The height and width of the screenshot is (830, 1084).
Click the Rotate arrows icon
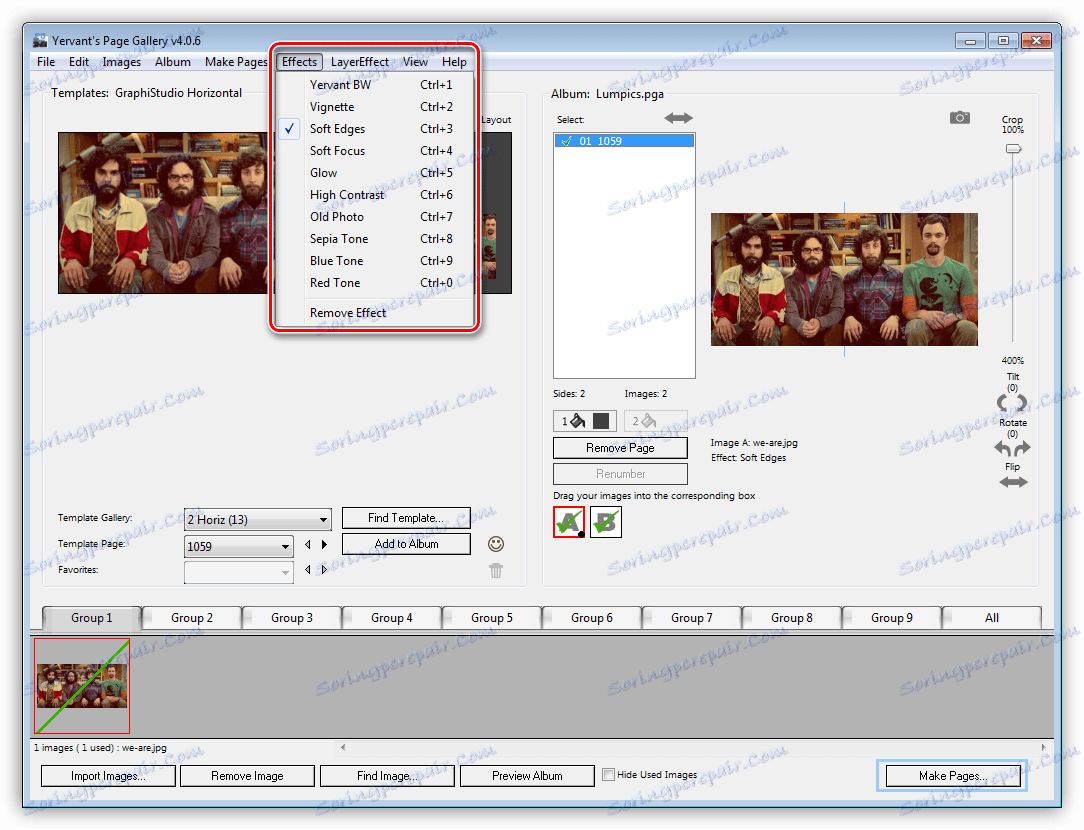(1012, 448)
